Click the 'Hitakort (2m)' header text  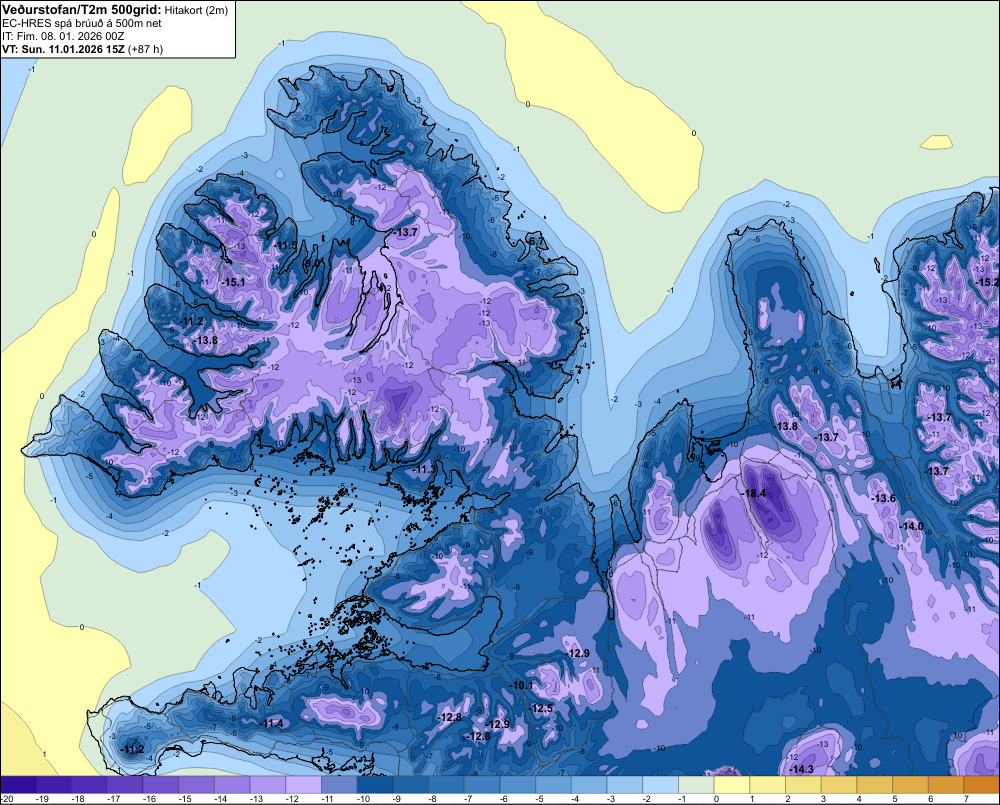point(196,10)
